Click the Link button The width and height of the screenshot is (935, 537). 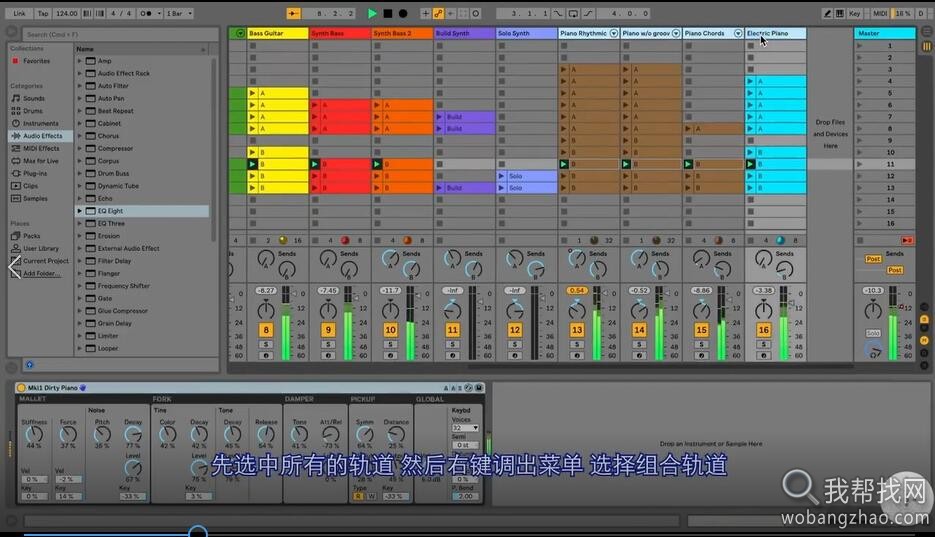20,13
